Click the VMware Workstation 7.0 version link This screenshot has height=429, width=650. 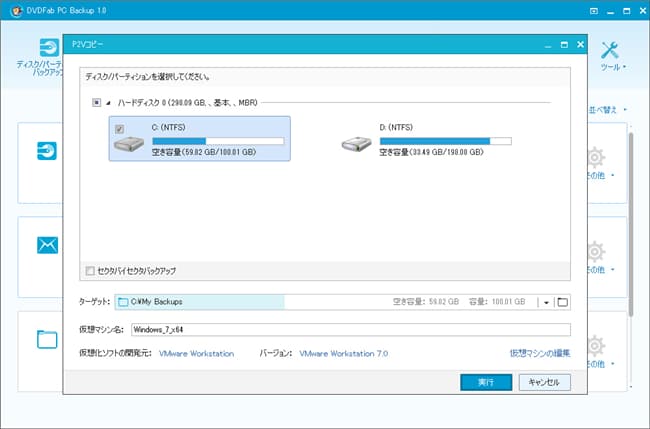pos(343,354)
